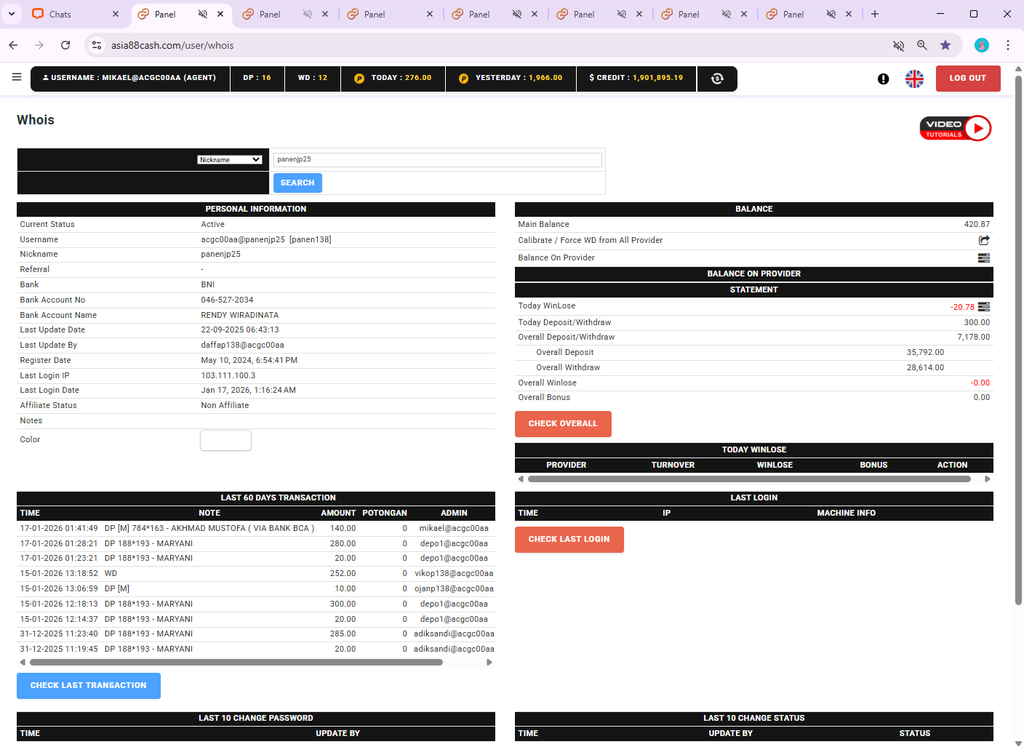Viewport: 1024px width, 747px height.
Task: Click the Today Winlose table horizontal scrollbar
Action: tap(749, 479)
